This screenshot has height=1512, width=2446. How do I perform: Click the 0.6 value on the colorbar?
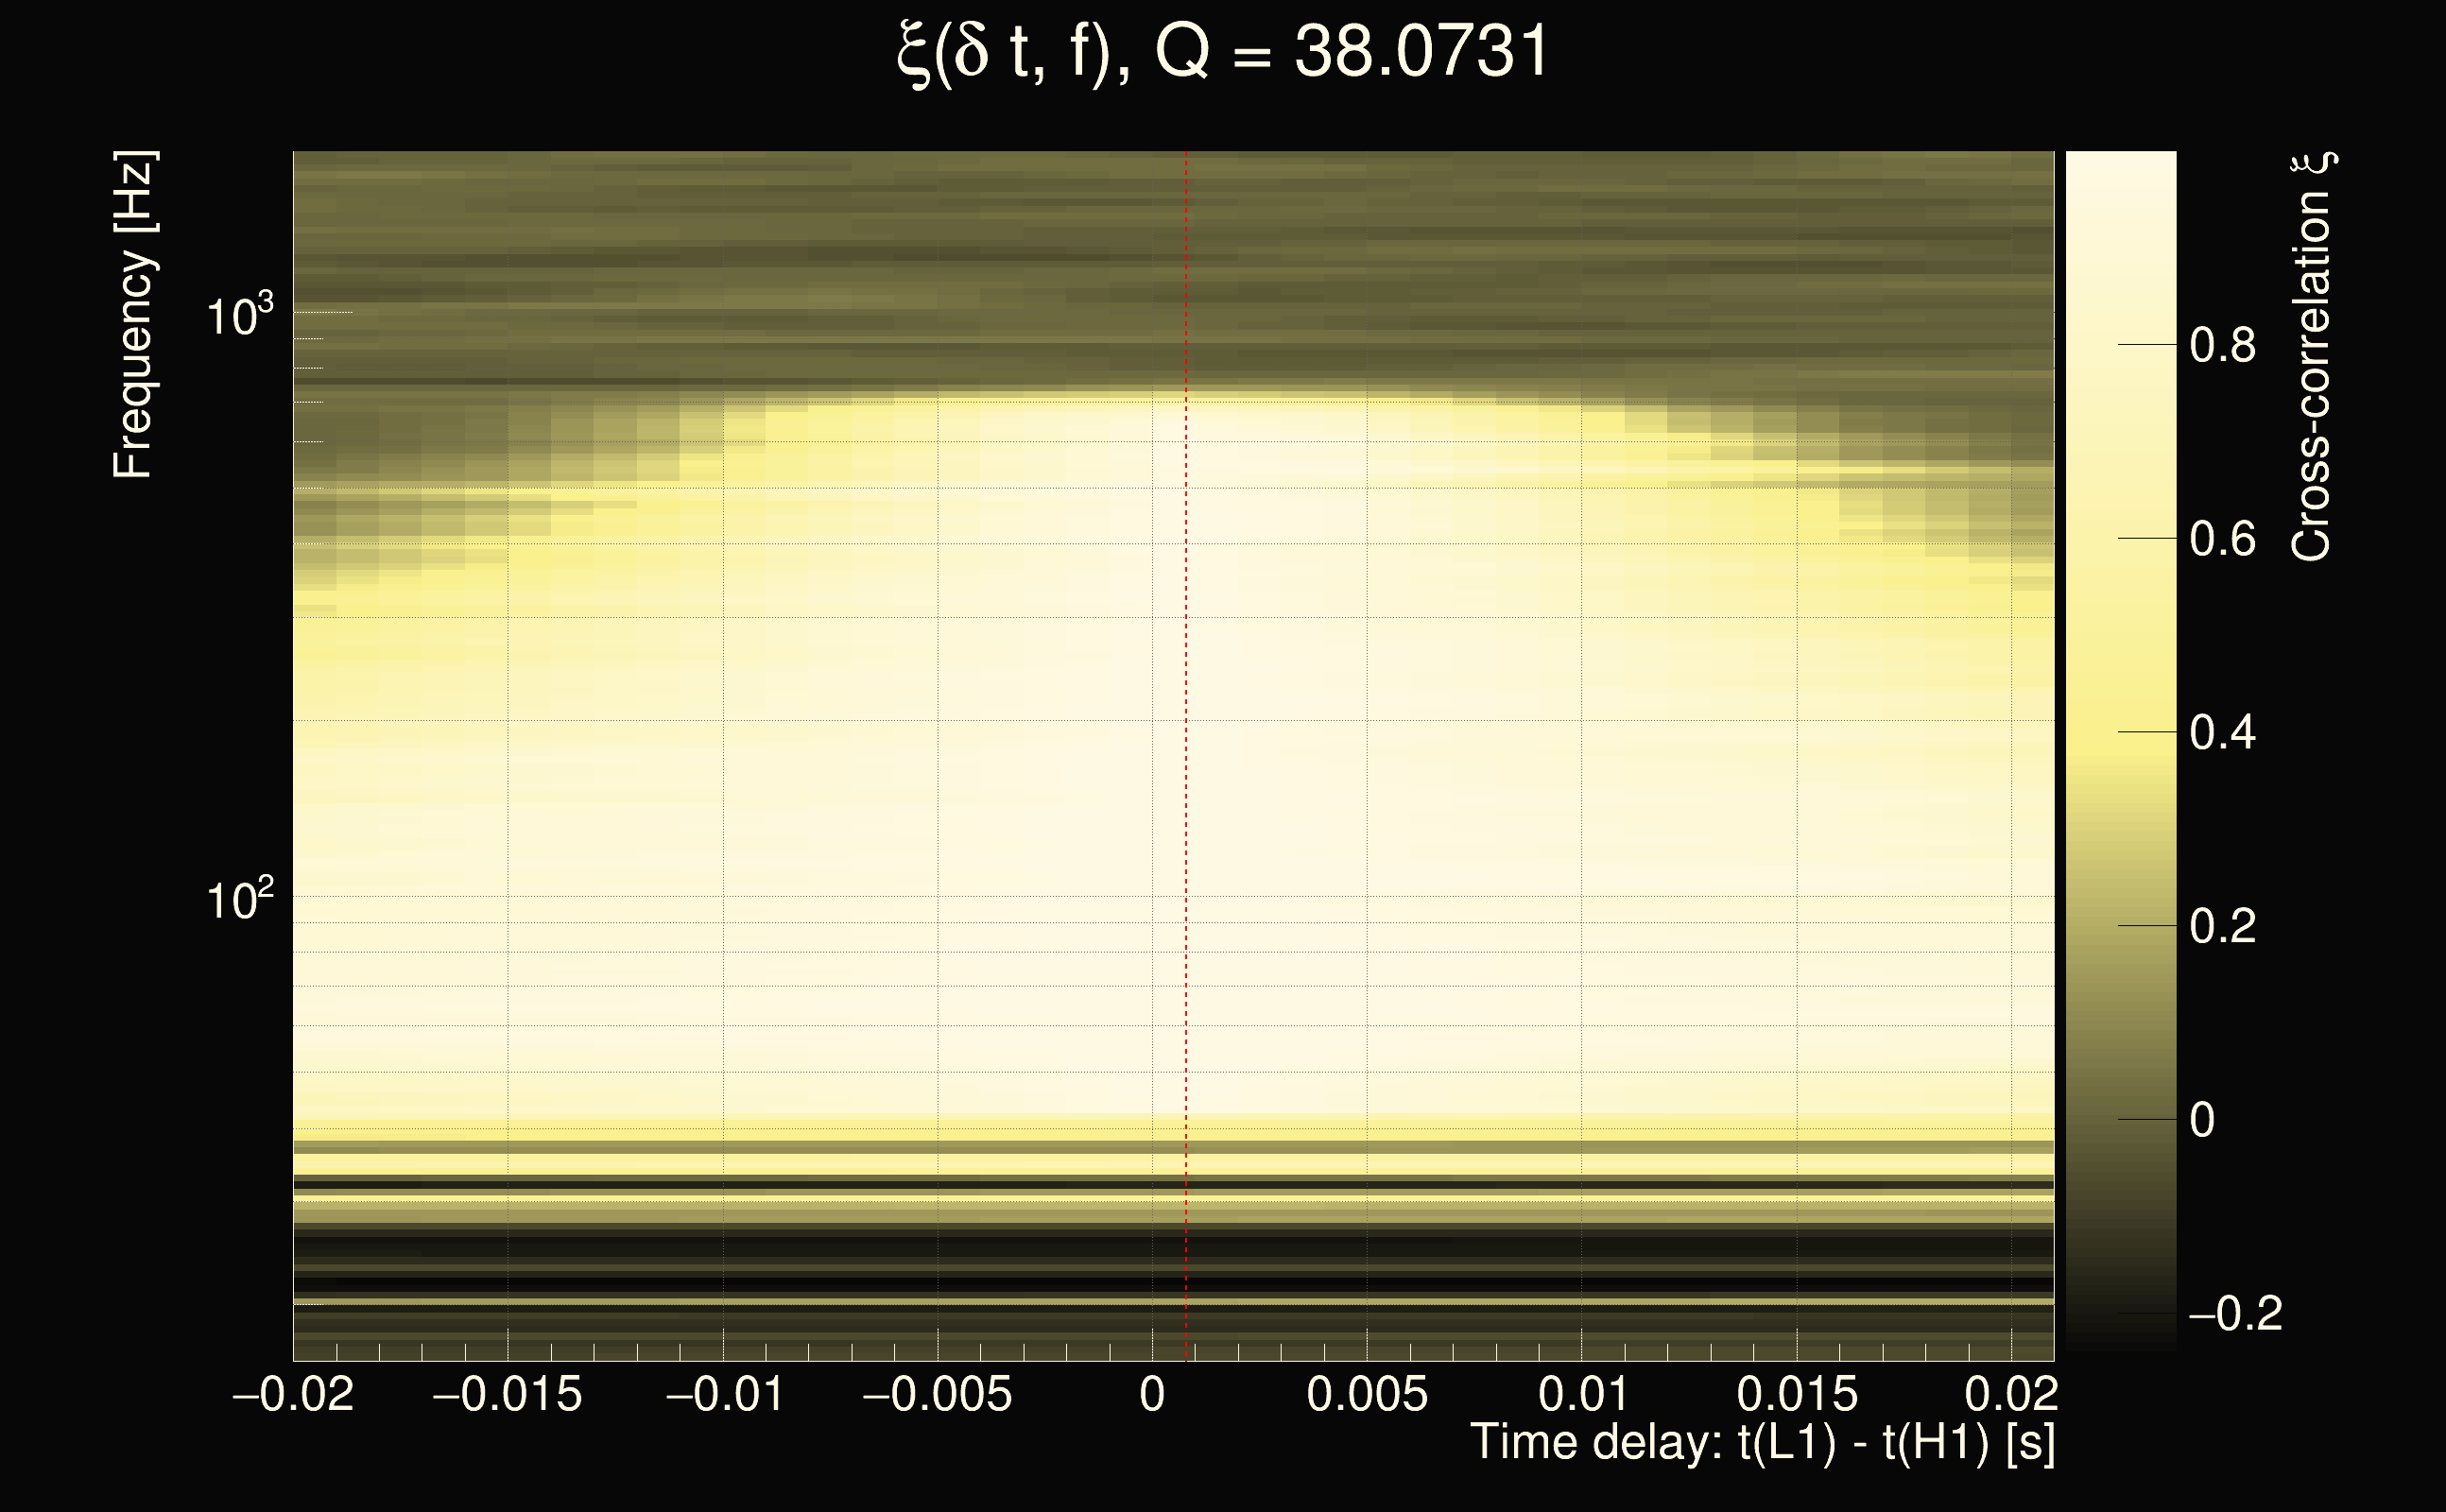pyautogui.click(x=2222, y=540)
